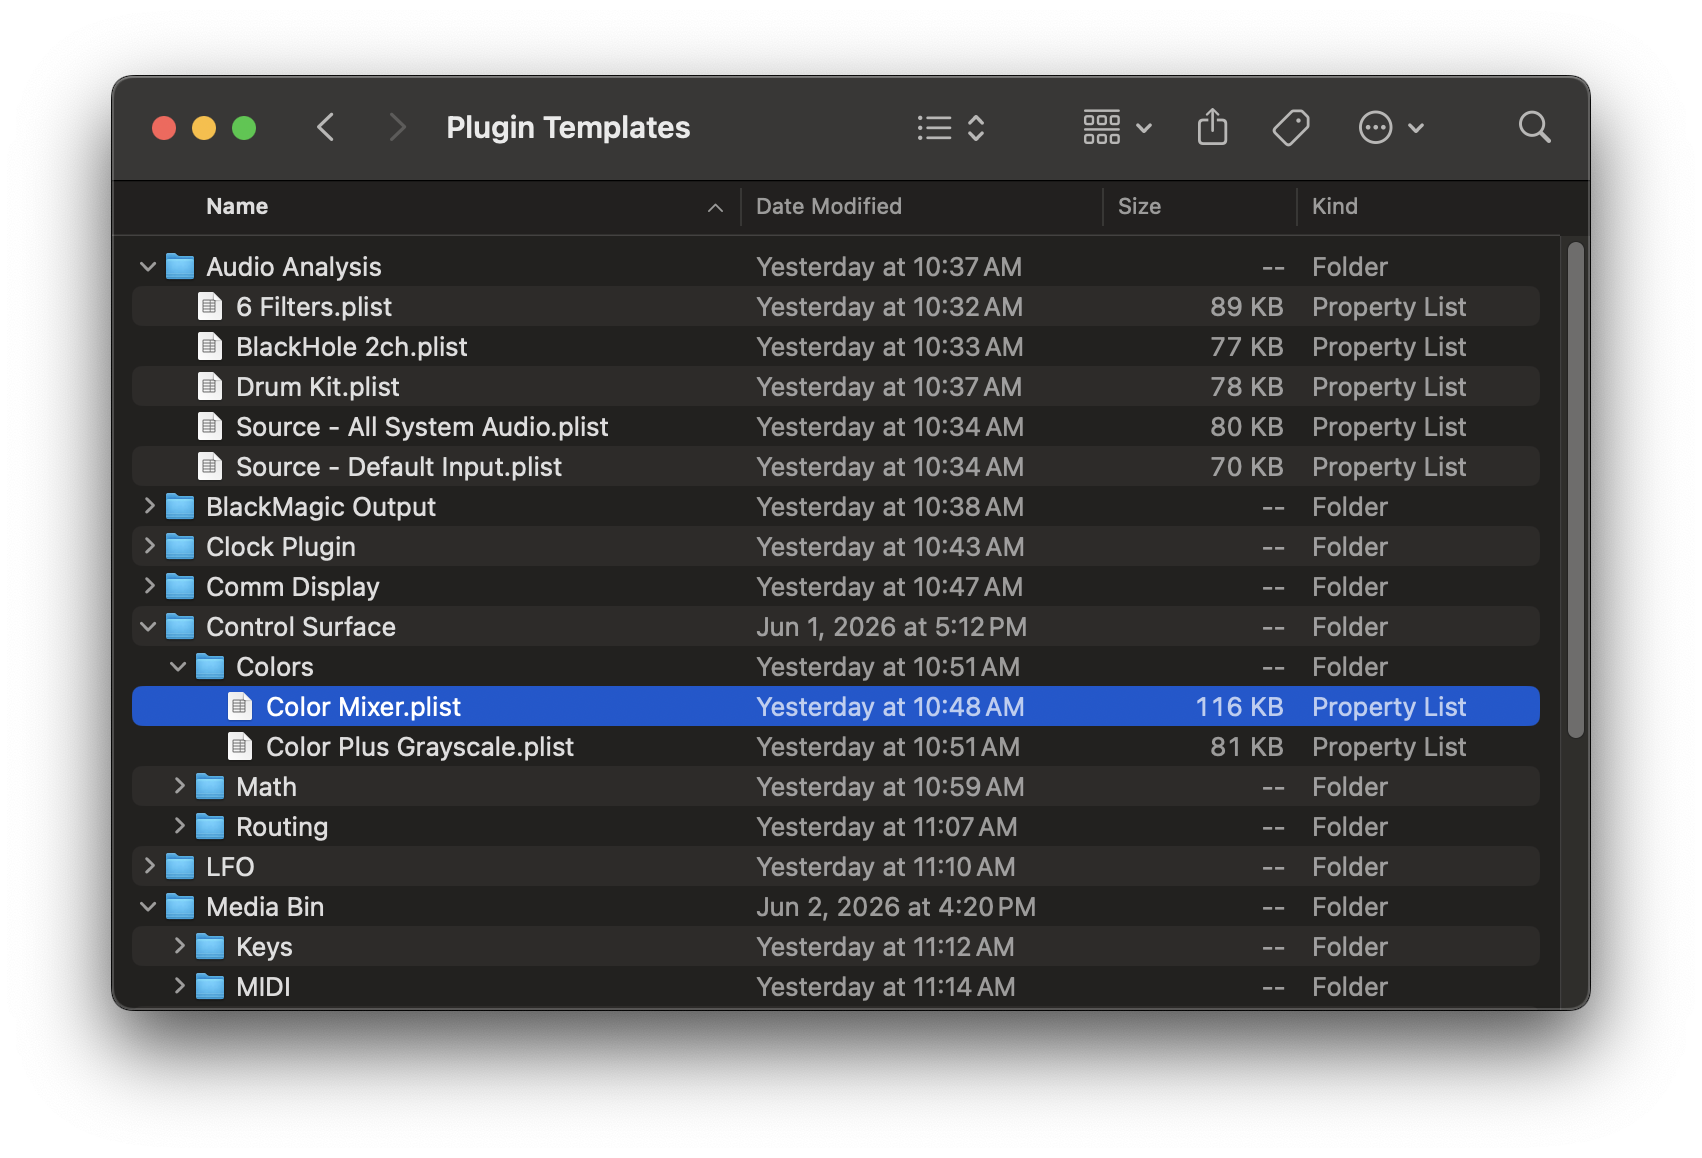This screenshot has width=1702, height=1158.
Task: Click 'Jun 1, 2026 at 5:12 PM' date
Action: tap(891, 627)
